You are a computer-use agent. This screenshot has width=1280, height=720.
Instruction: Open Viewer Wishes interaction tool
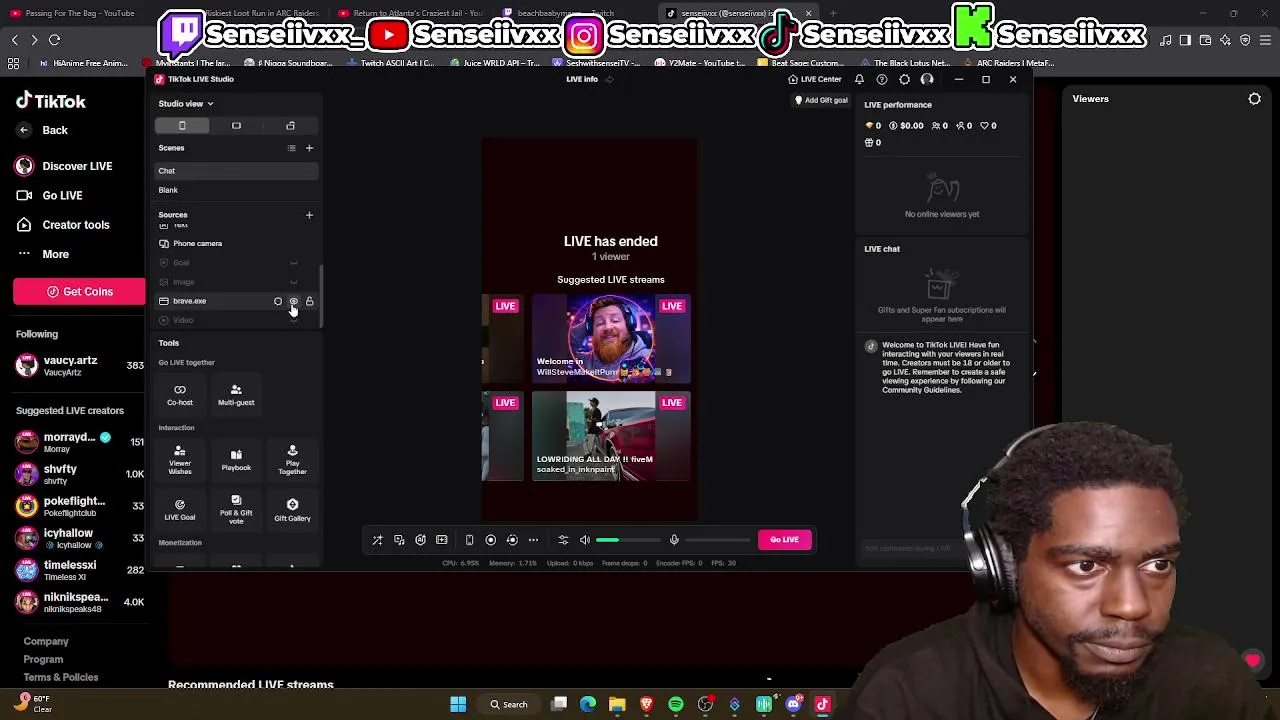click(x=180, y=460)
